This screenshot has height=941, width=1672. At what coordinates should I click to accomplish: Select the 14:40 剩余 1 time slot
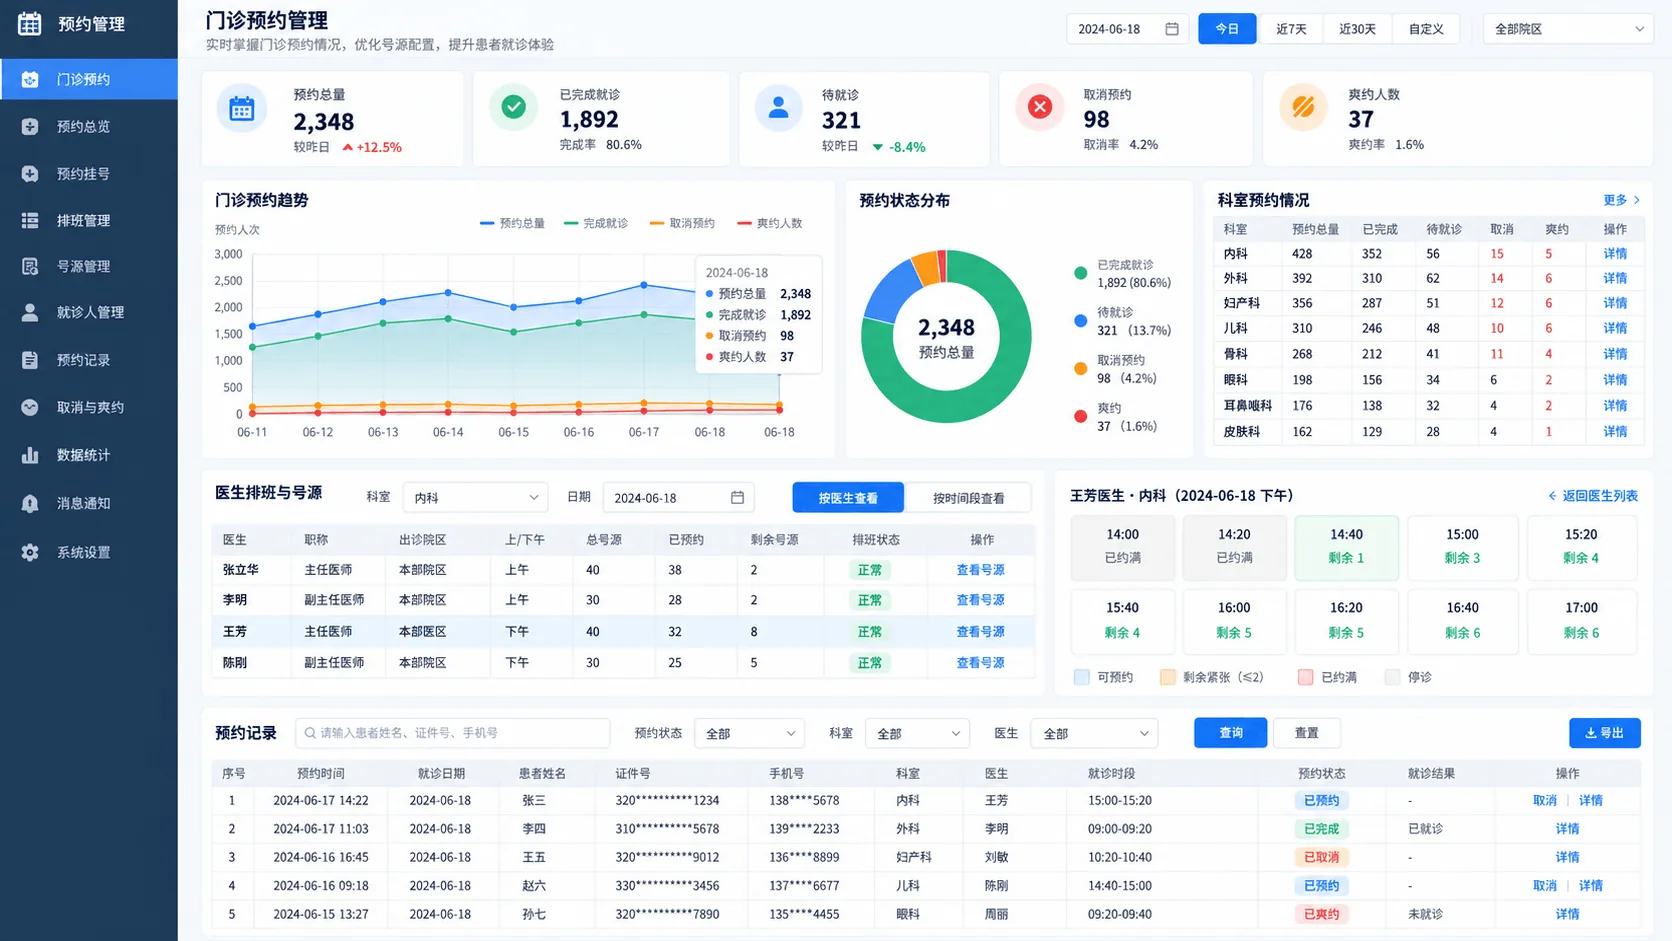1346,547
